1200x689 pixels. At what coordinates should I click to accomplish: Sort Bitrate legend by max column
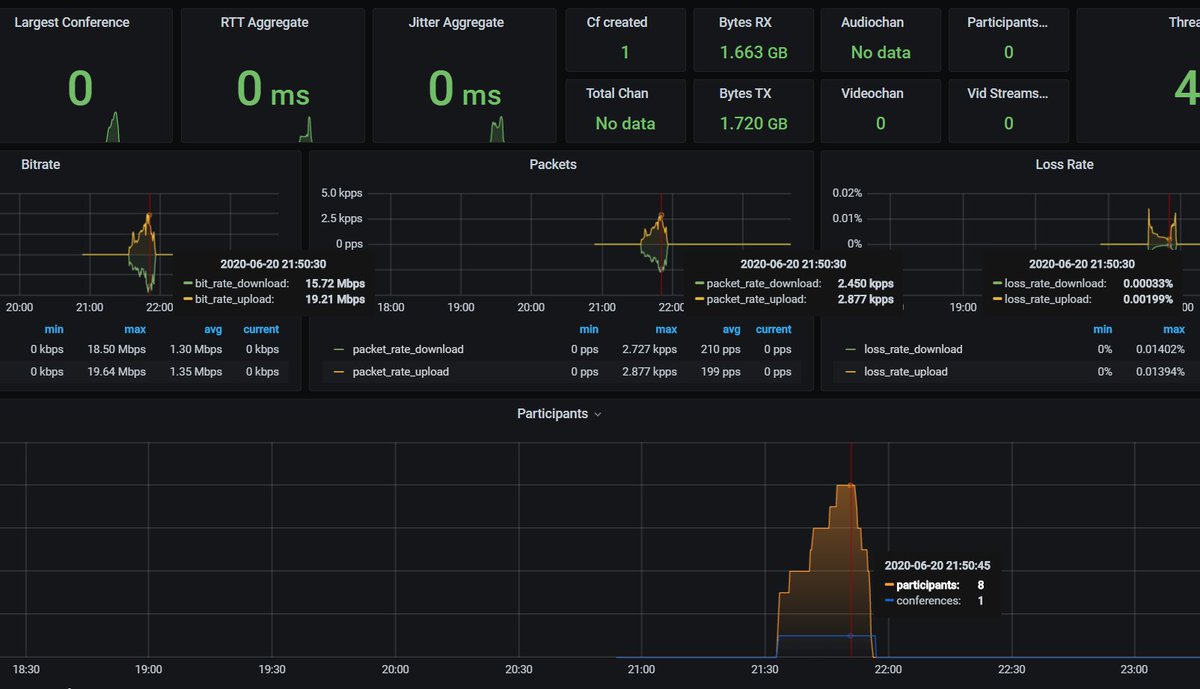pyautogui.click(x=134, y=329)
